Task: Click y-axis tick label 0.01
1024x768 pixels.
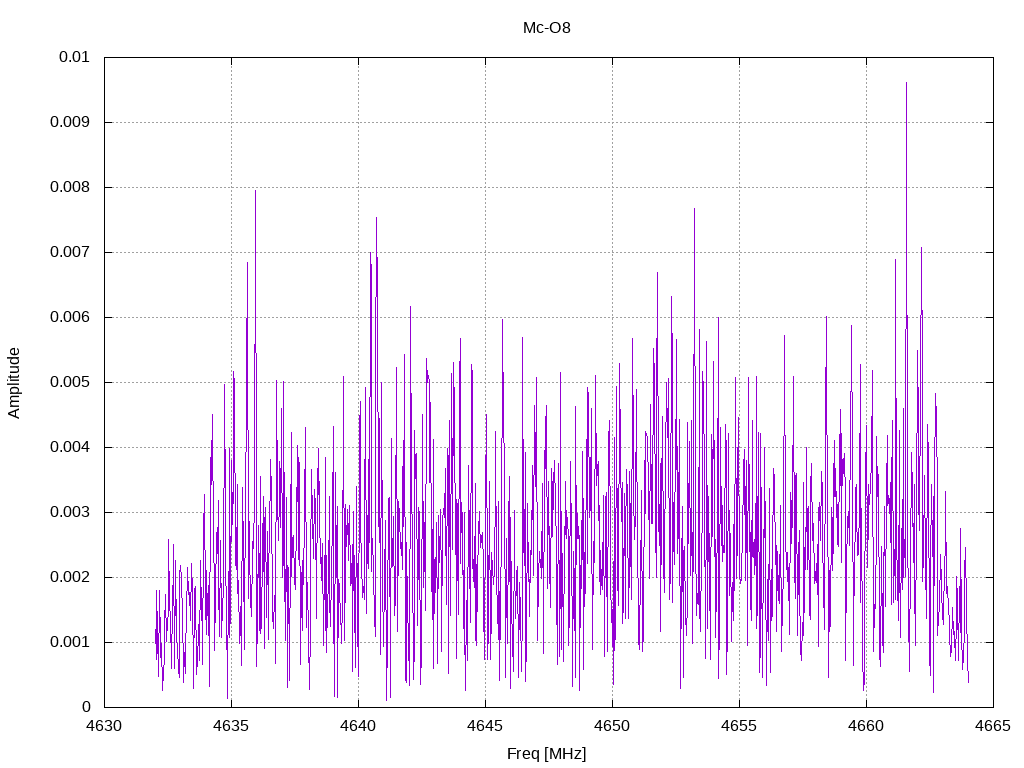Action: [74, 57]
